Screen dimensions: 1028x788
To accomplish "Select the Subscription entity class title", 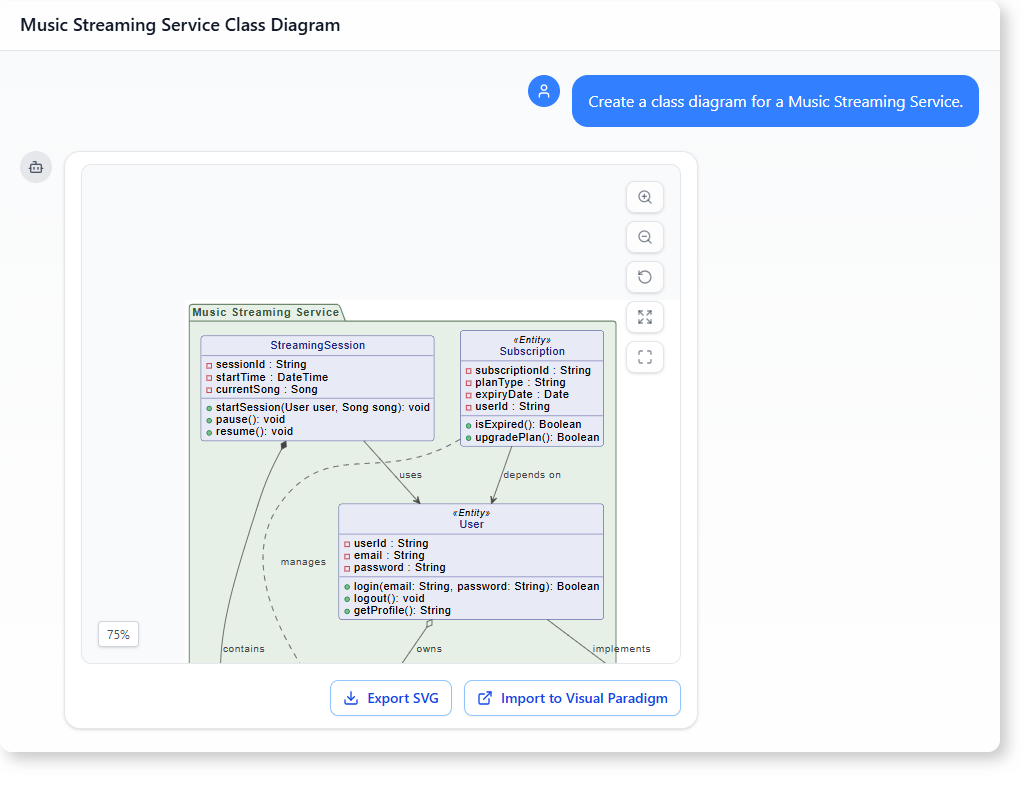I will tap(532, 351).
